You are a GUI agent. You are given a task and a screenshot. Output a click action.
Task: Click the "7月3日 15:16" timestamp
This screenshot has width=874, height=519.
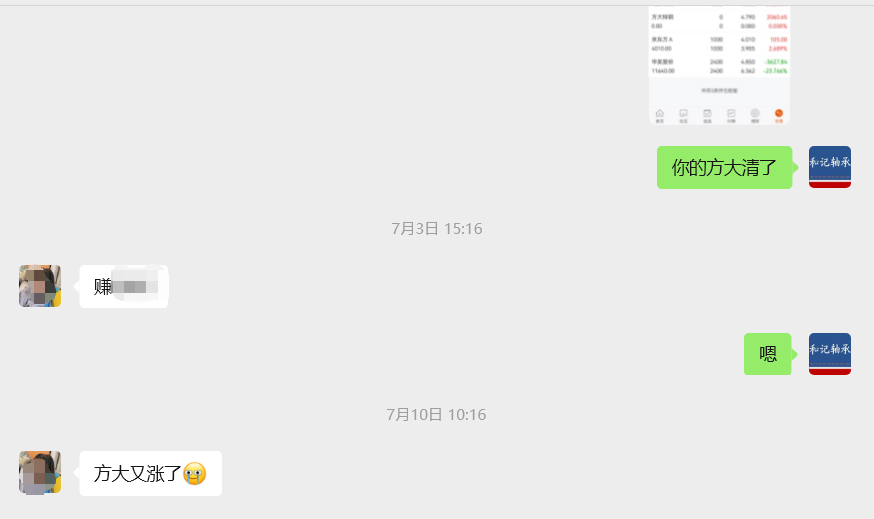coord(437,229)
